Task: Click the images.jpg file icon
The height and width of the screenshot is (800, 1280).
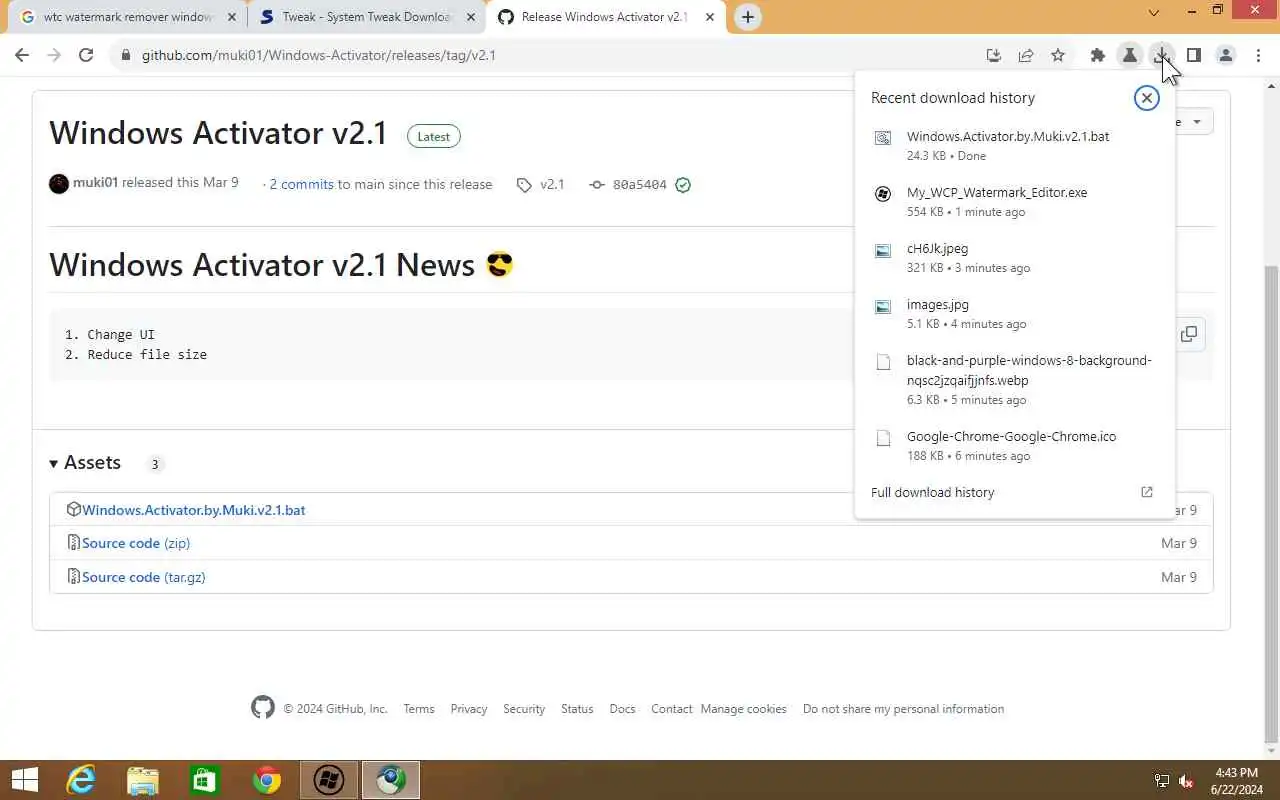Action: click(883, 306)
